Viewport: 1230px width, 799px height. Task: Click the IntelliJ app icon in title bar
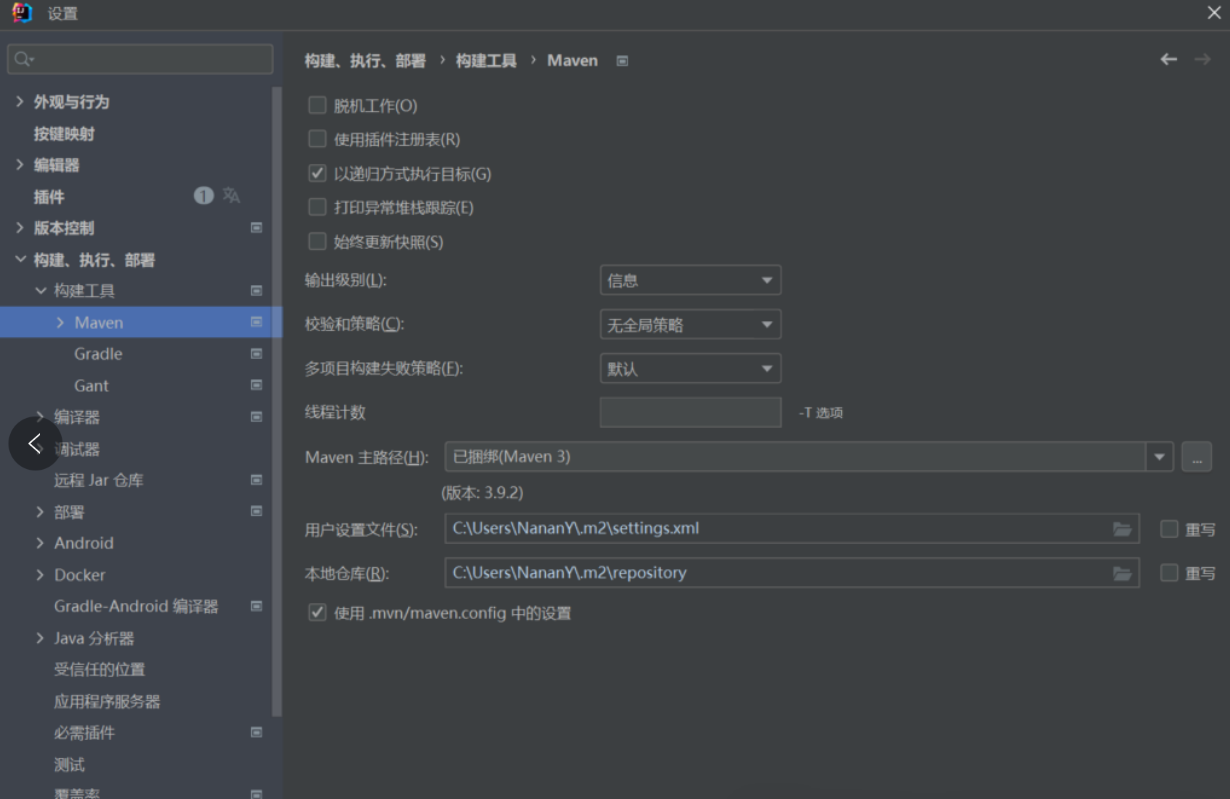coord(22,13)
